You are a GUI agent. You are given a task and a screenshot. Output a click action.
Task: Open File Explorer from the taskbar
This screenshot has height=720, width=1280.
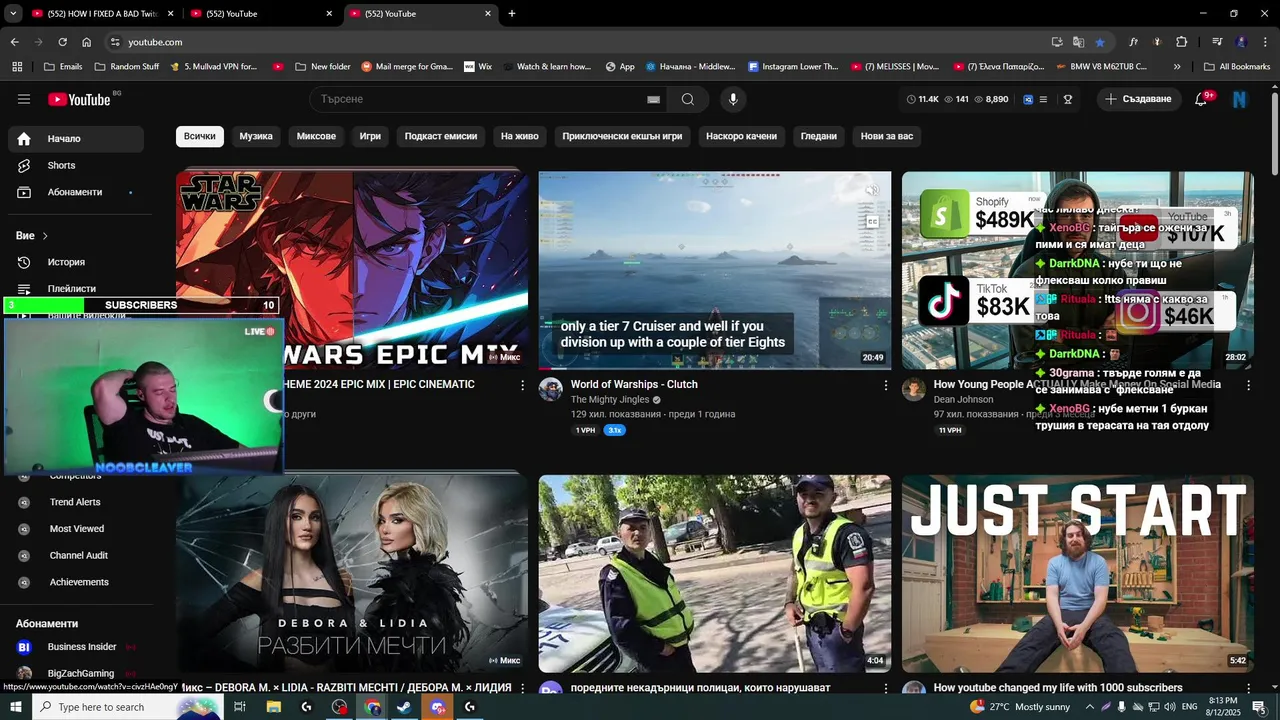[273, 707]
